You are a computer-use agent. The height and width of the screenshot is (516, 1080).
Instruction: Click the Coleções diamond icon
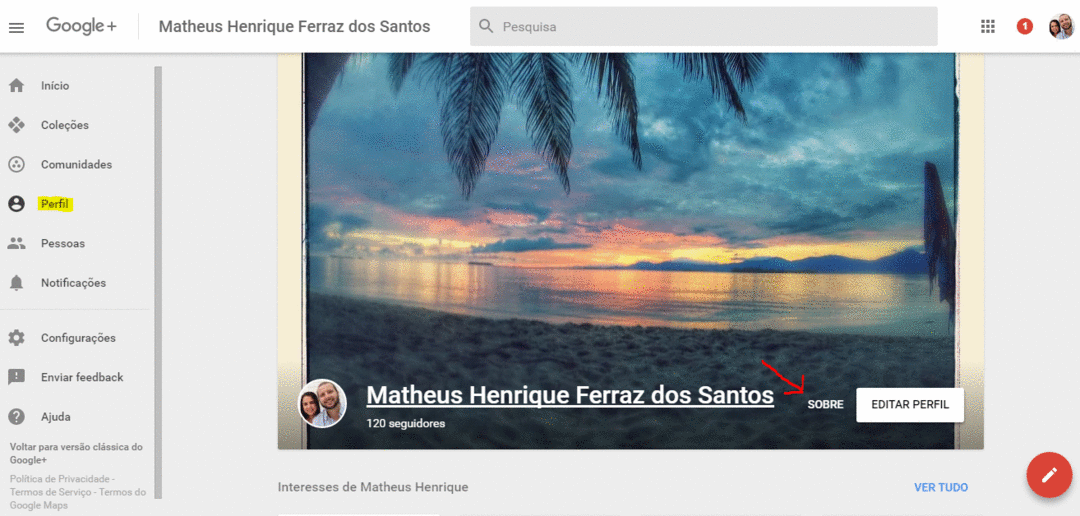pos(16,125)
